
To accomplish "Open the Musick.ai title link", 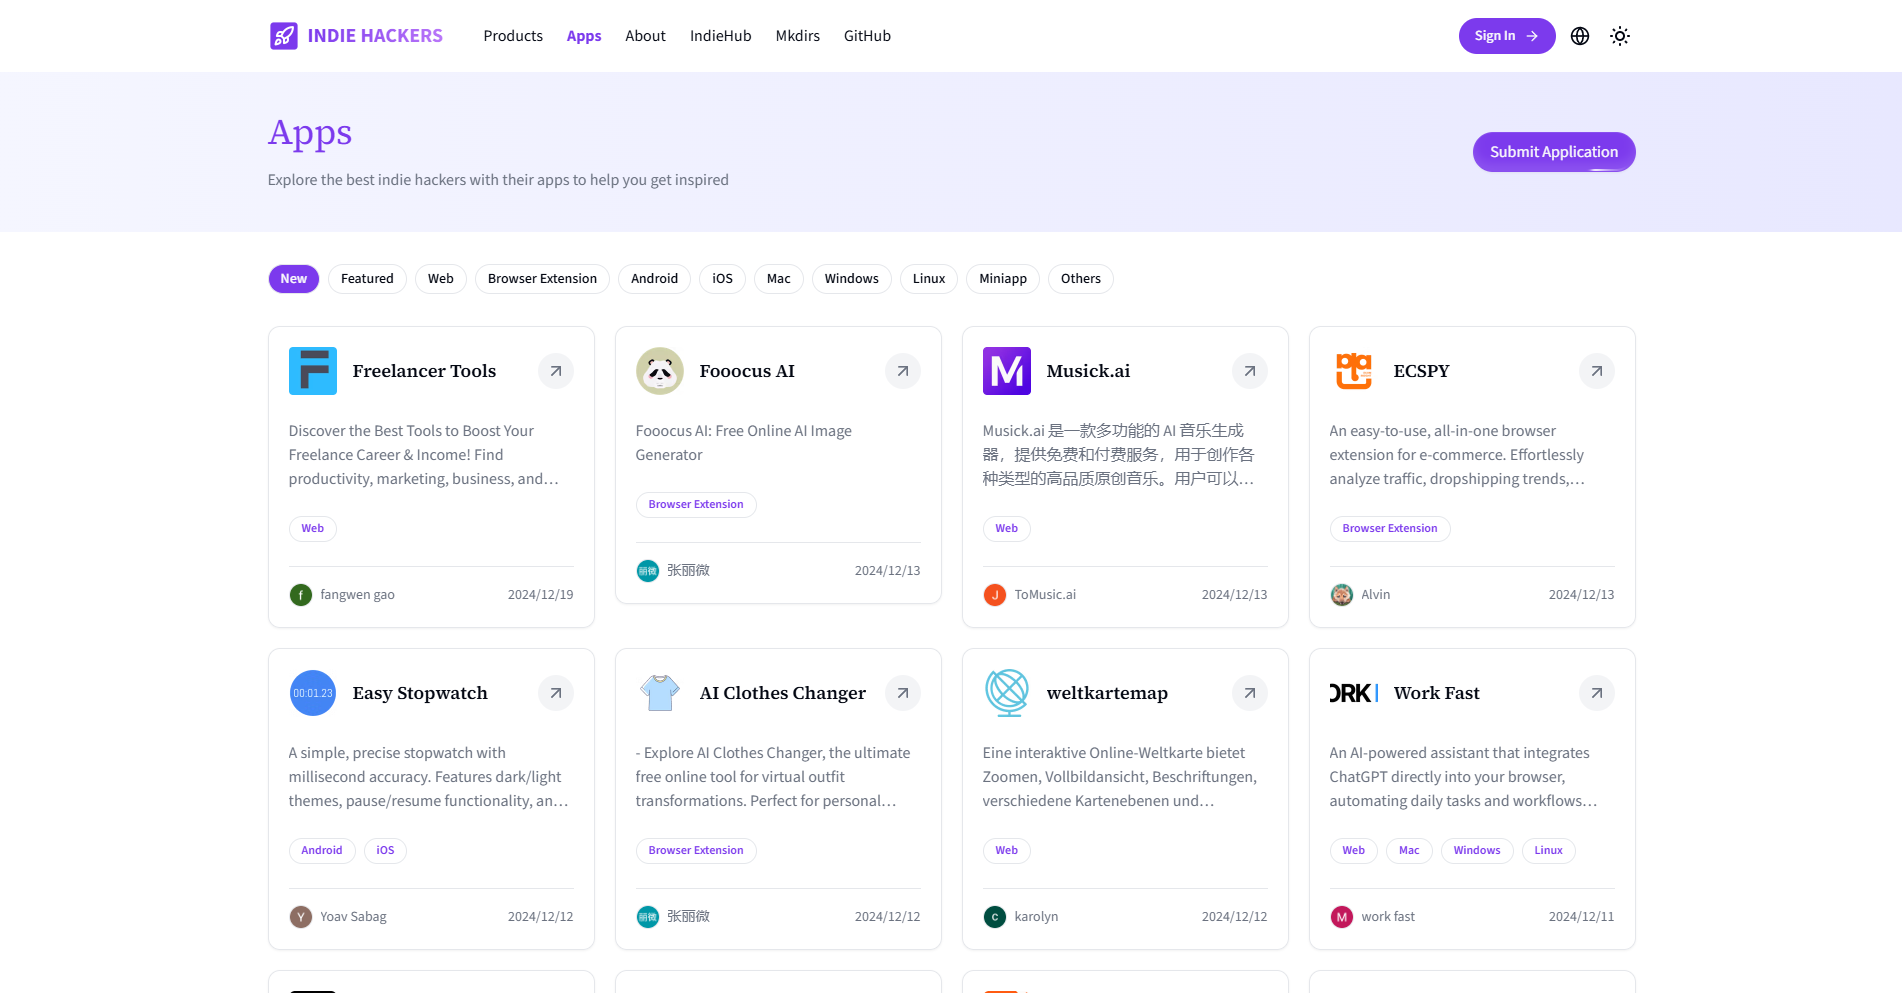I will [x=1088, y=371].
